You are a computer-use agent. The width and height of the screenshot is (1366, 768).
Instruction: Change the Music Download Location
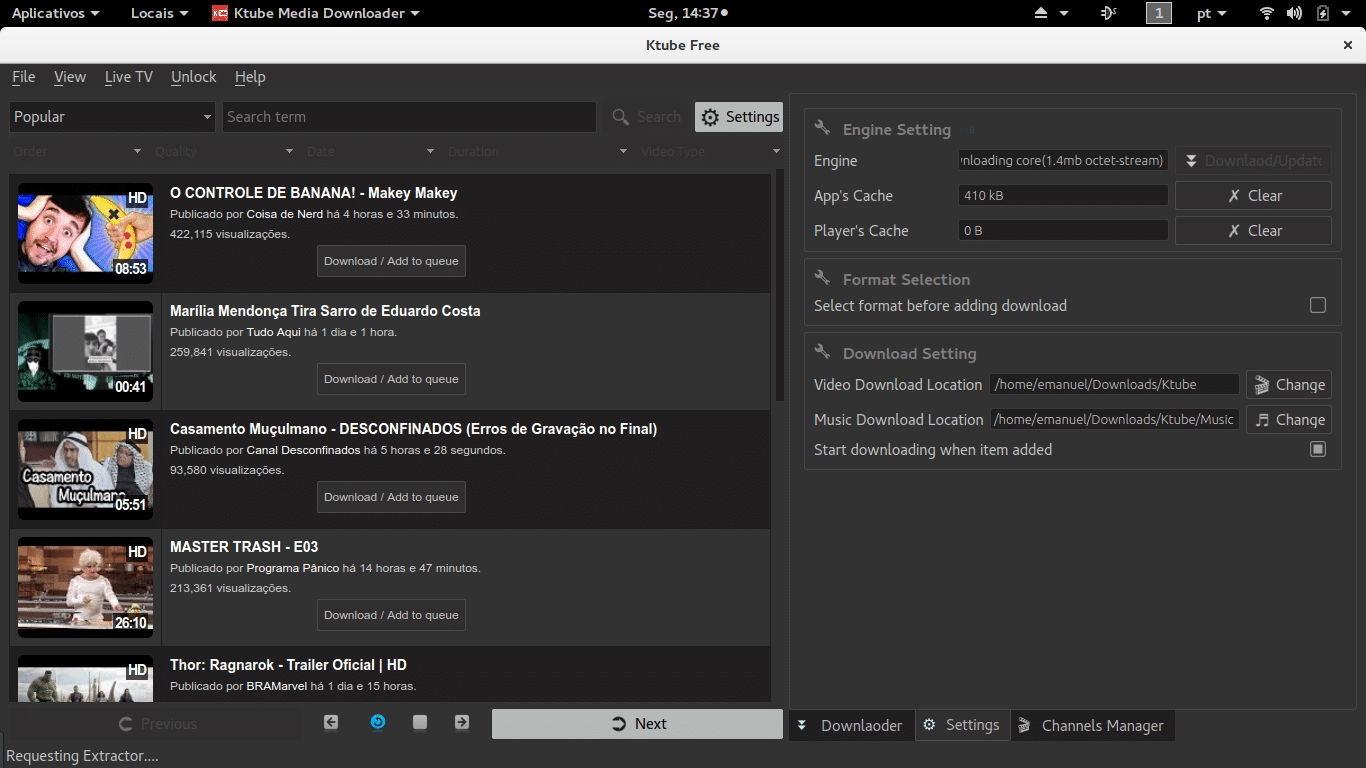tap(1289, 420)
